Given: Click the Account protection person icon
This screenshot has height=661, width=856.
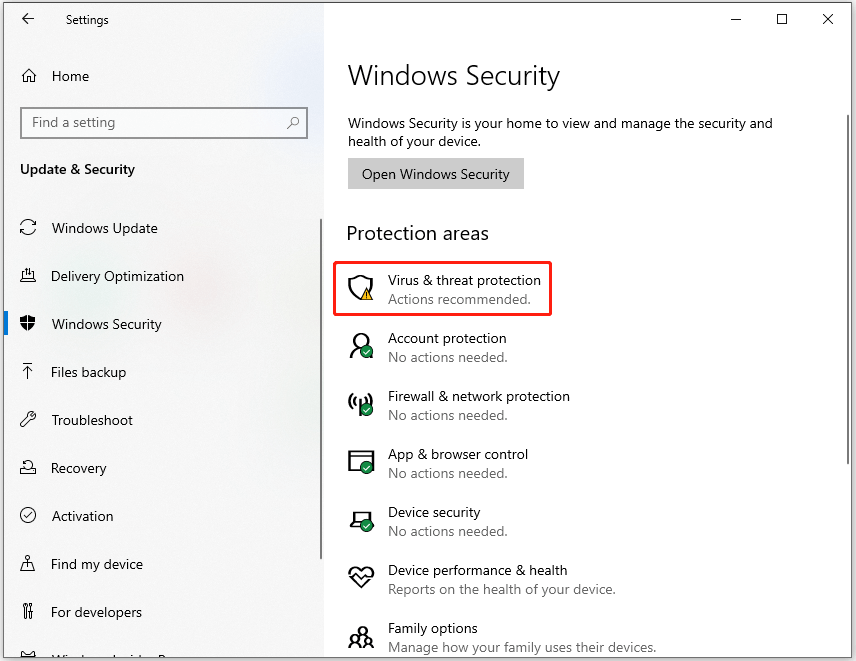Looking at the screenshot, I should (x=361, y=346).
